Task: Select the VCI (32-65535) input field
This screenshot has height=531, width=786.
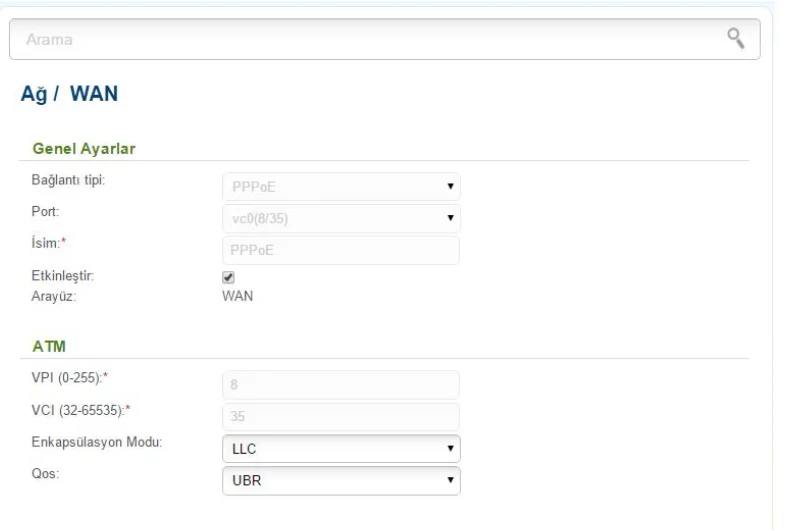Action: [x=339, y=417]
